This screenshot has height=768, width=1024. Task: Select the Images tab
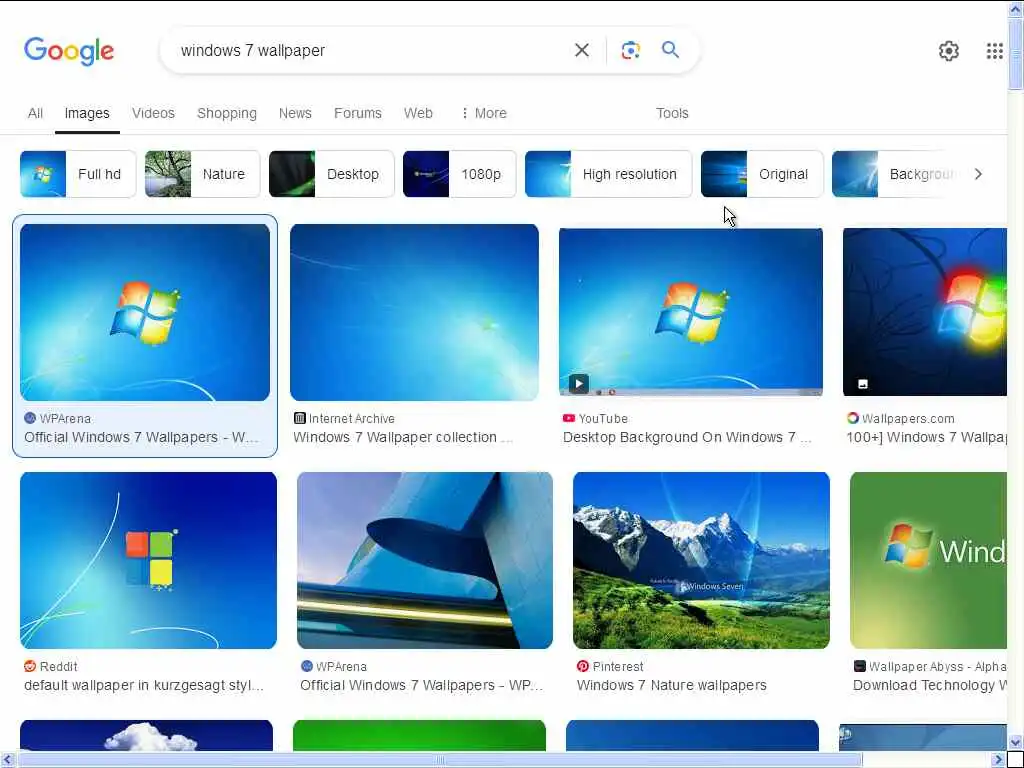pos(87,113)
